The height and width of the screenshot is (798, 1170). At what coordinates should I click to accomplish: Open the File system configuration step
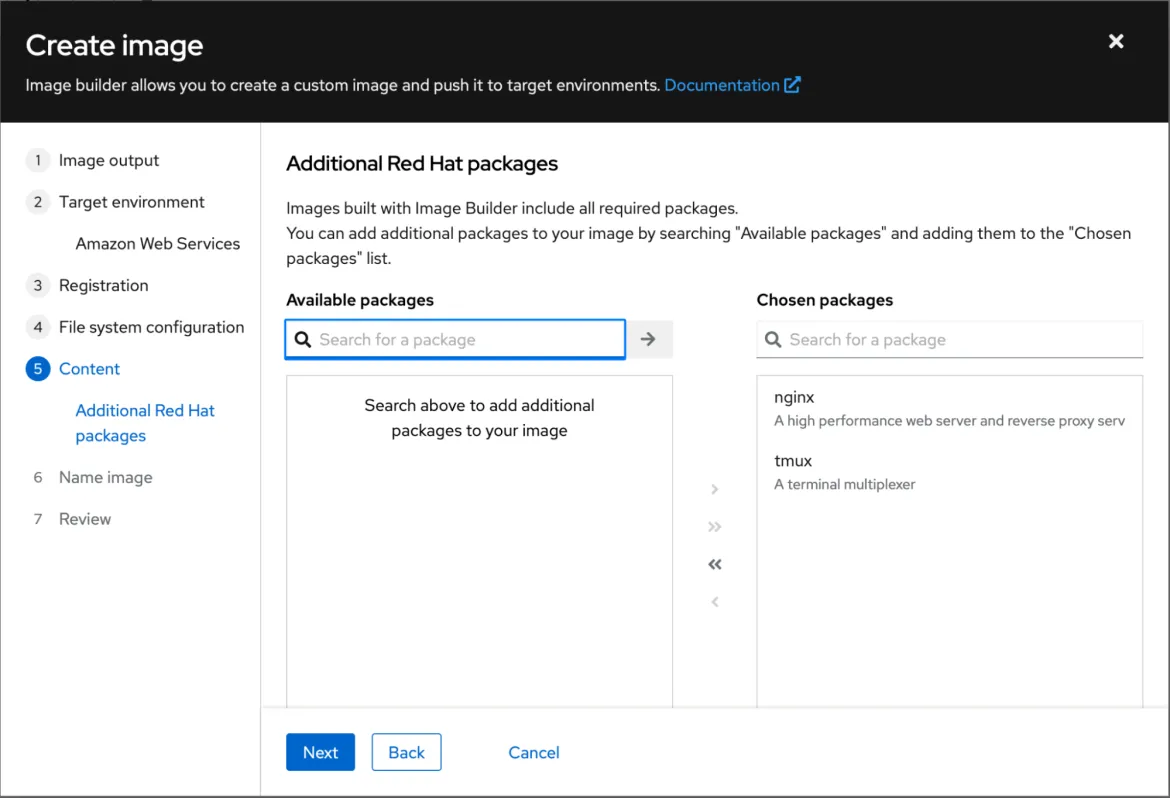pos(151,327)
